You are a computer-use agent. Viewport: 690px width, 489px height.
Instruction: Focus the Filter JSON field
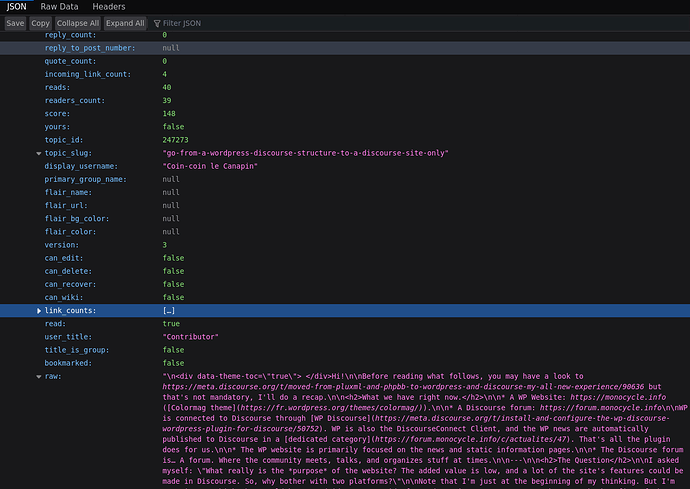[182, 23]
